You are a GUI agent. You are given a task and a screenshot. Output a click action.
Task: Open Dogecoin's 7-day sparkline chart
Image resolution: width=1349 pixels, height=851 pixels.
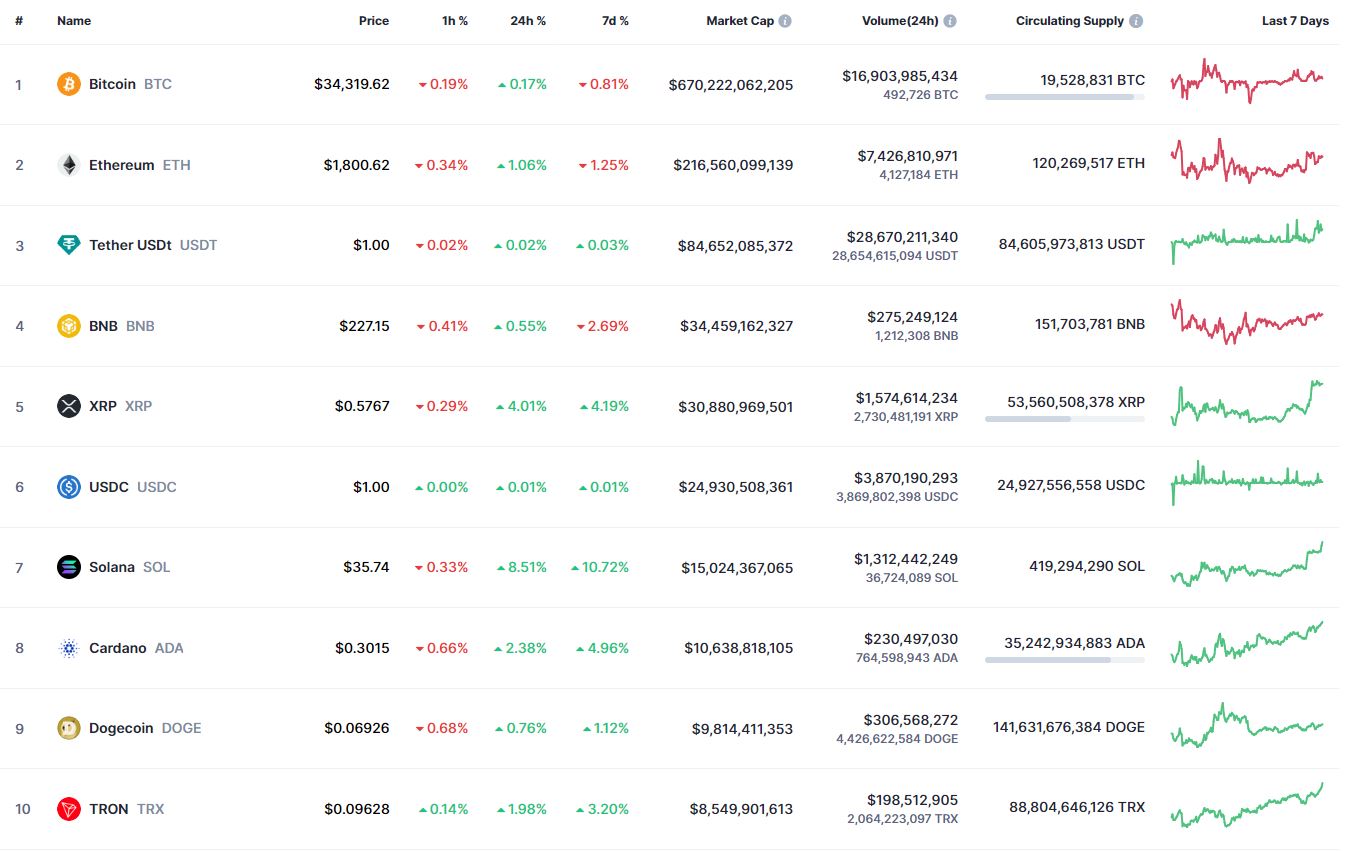point(1247,725)
